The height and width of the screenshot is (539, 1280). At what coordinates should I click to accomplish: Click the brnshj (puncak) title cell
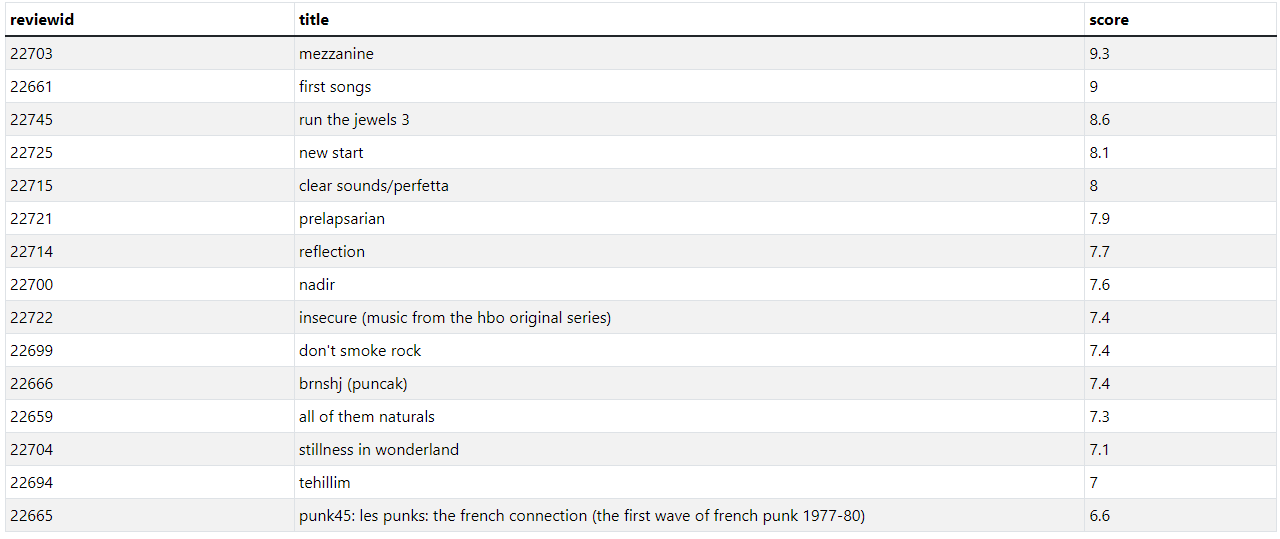[689, 384]
